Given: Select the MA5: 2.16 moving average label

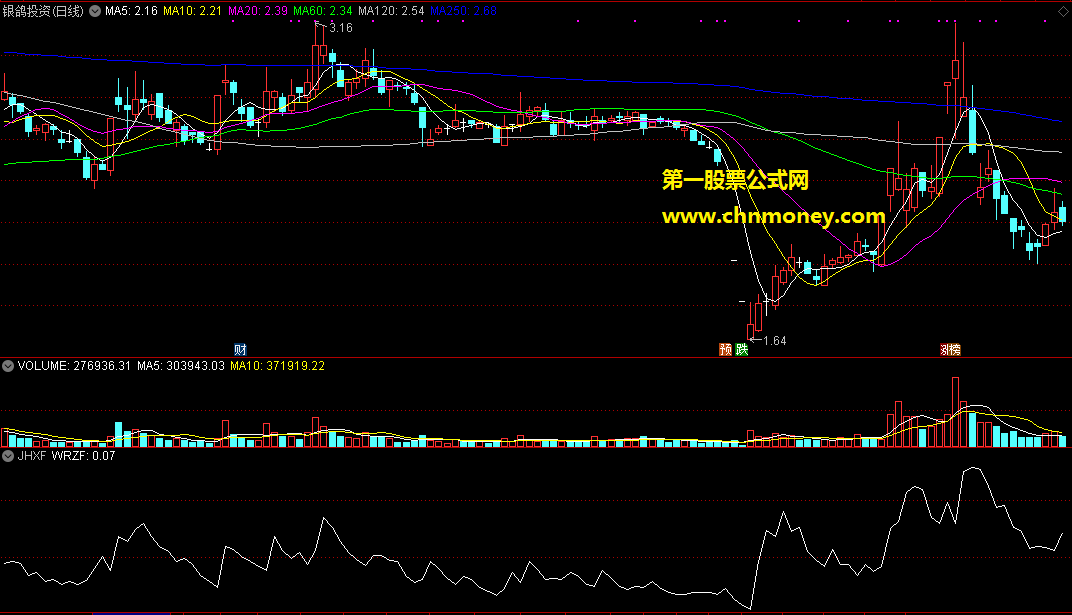Looking at the screenshot, I should (x=131, y=11).
